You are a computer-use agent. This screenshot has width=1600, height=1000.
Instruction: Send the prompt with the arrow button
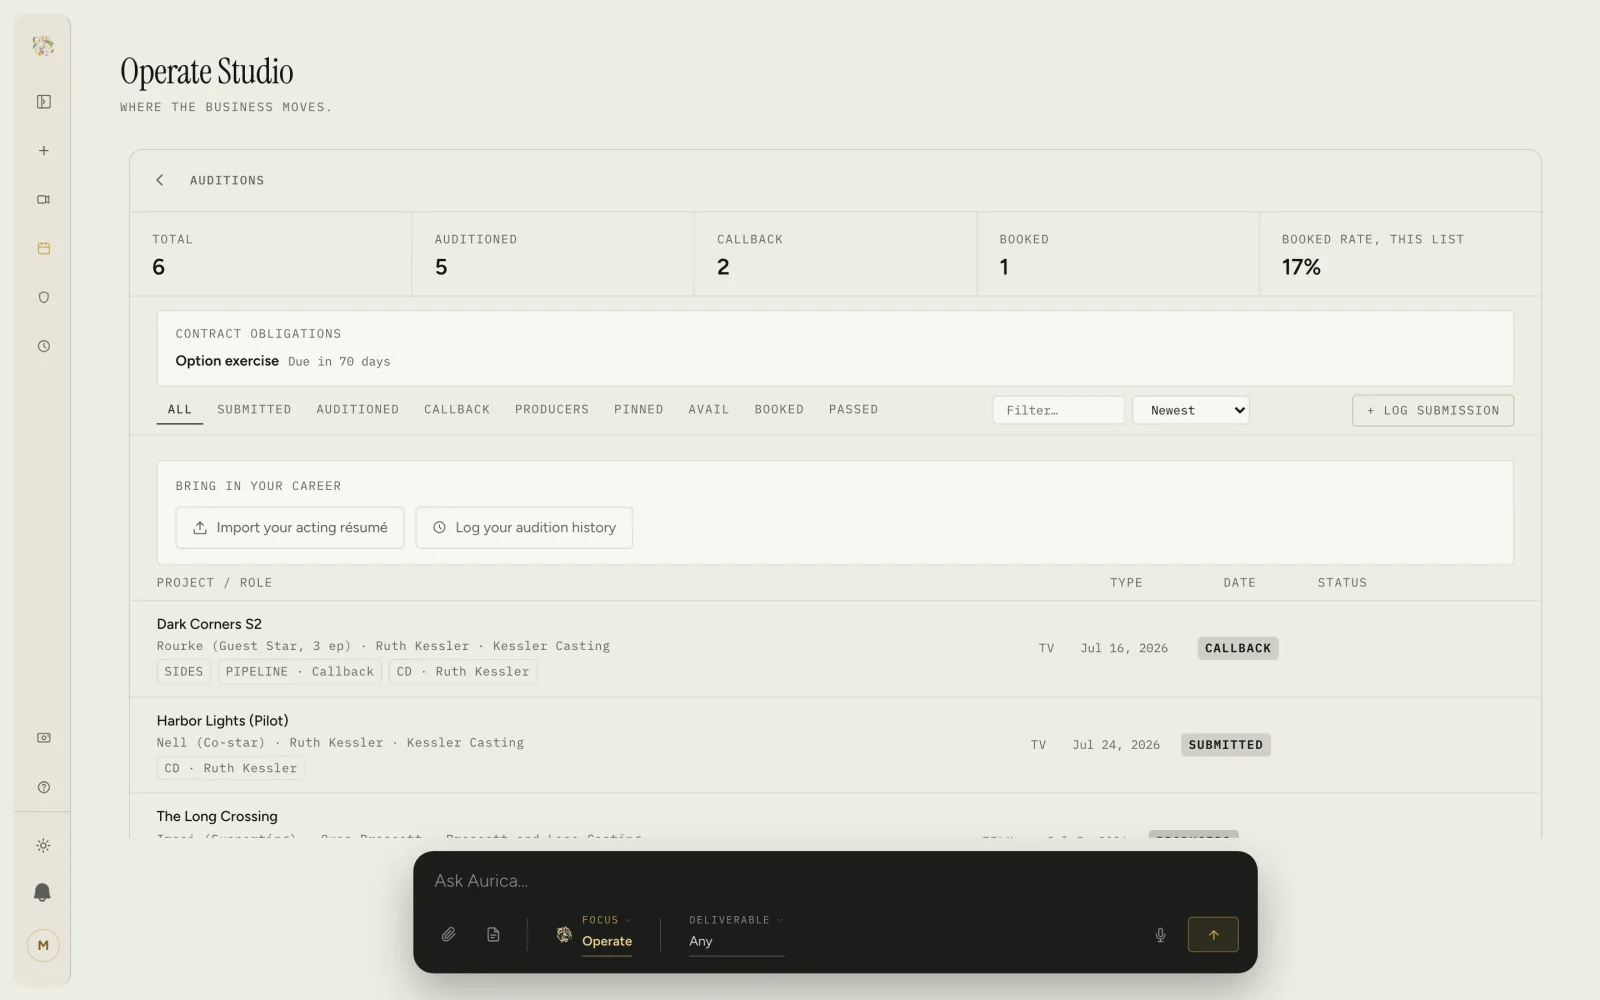1213,935
